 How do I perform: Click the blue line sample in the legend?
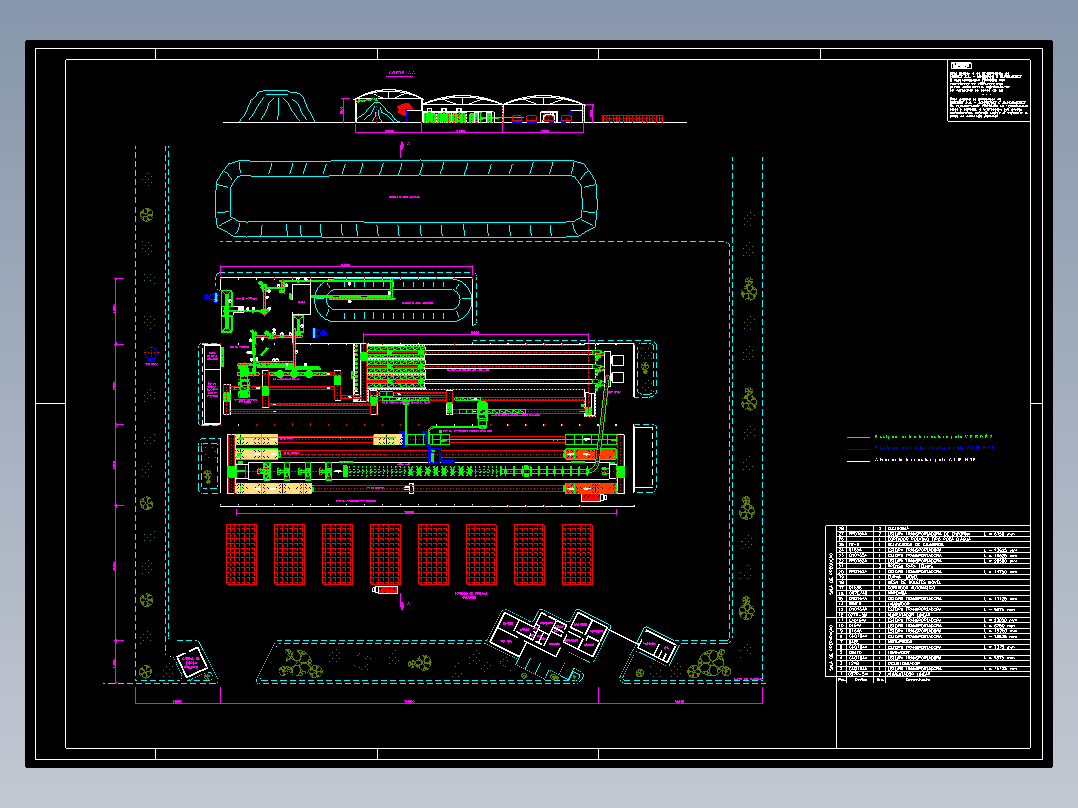[x=858, y=449]
